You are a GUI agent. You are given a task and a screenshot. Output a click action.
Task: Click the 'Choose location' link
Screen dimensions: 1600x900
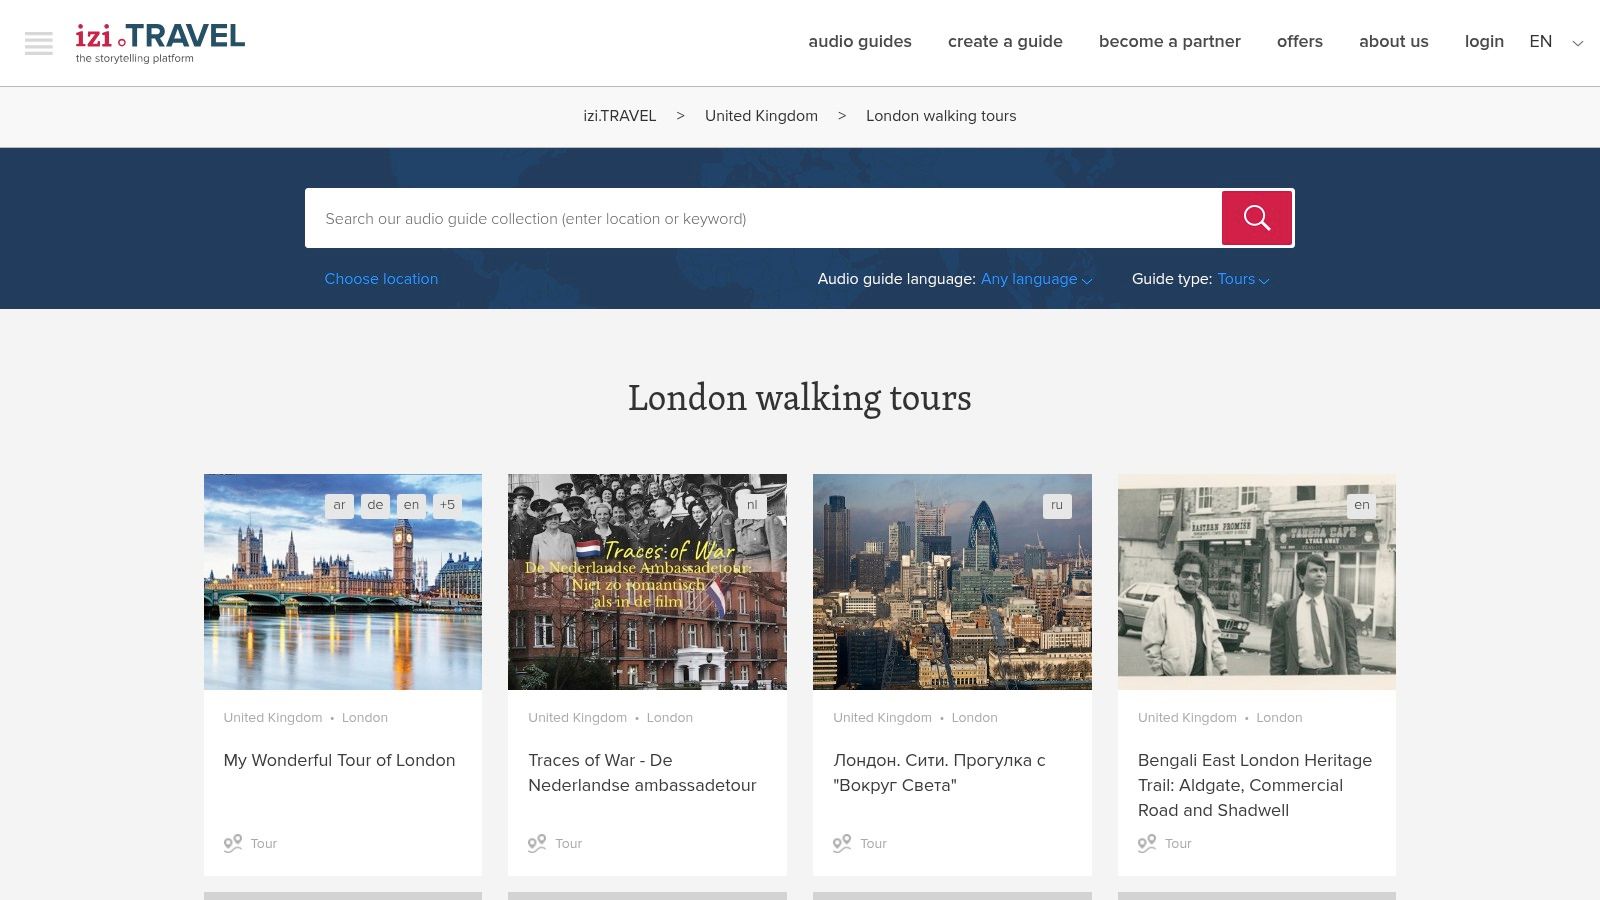tap(381, 279)
